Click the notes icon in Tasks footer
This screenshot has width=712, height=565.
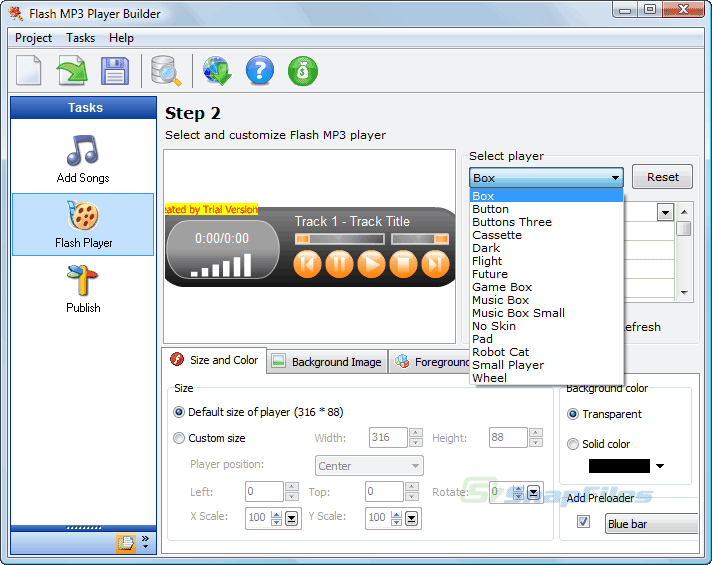pyautogui.click(x=126, y=543)
